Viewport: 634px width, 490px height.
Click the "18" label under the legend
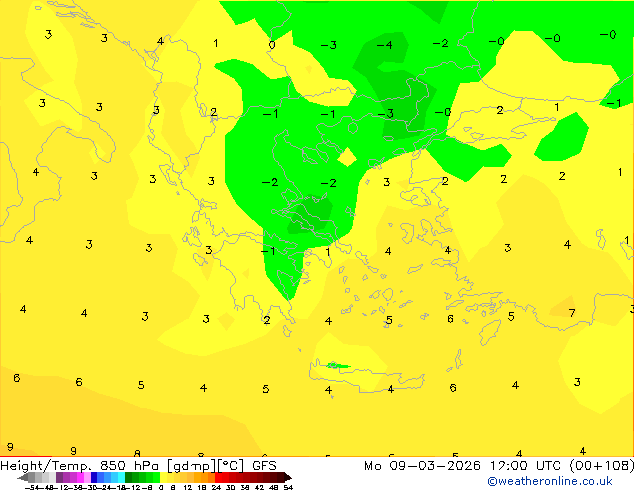coord(202,487)
